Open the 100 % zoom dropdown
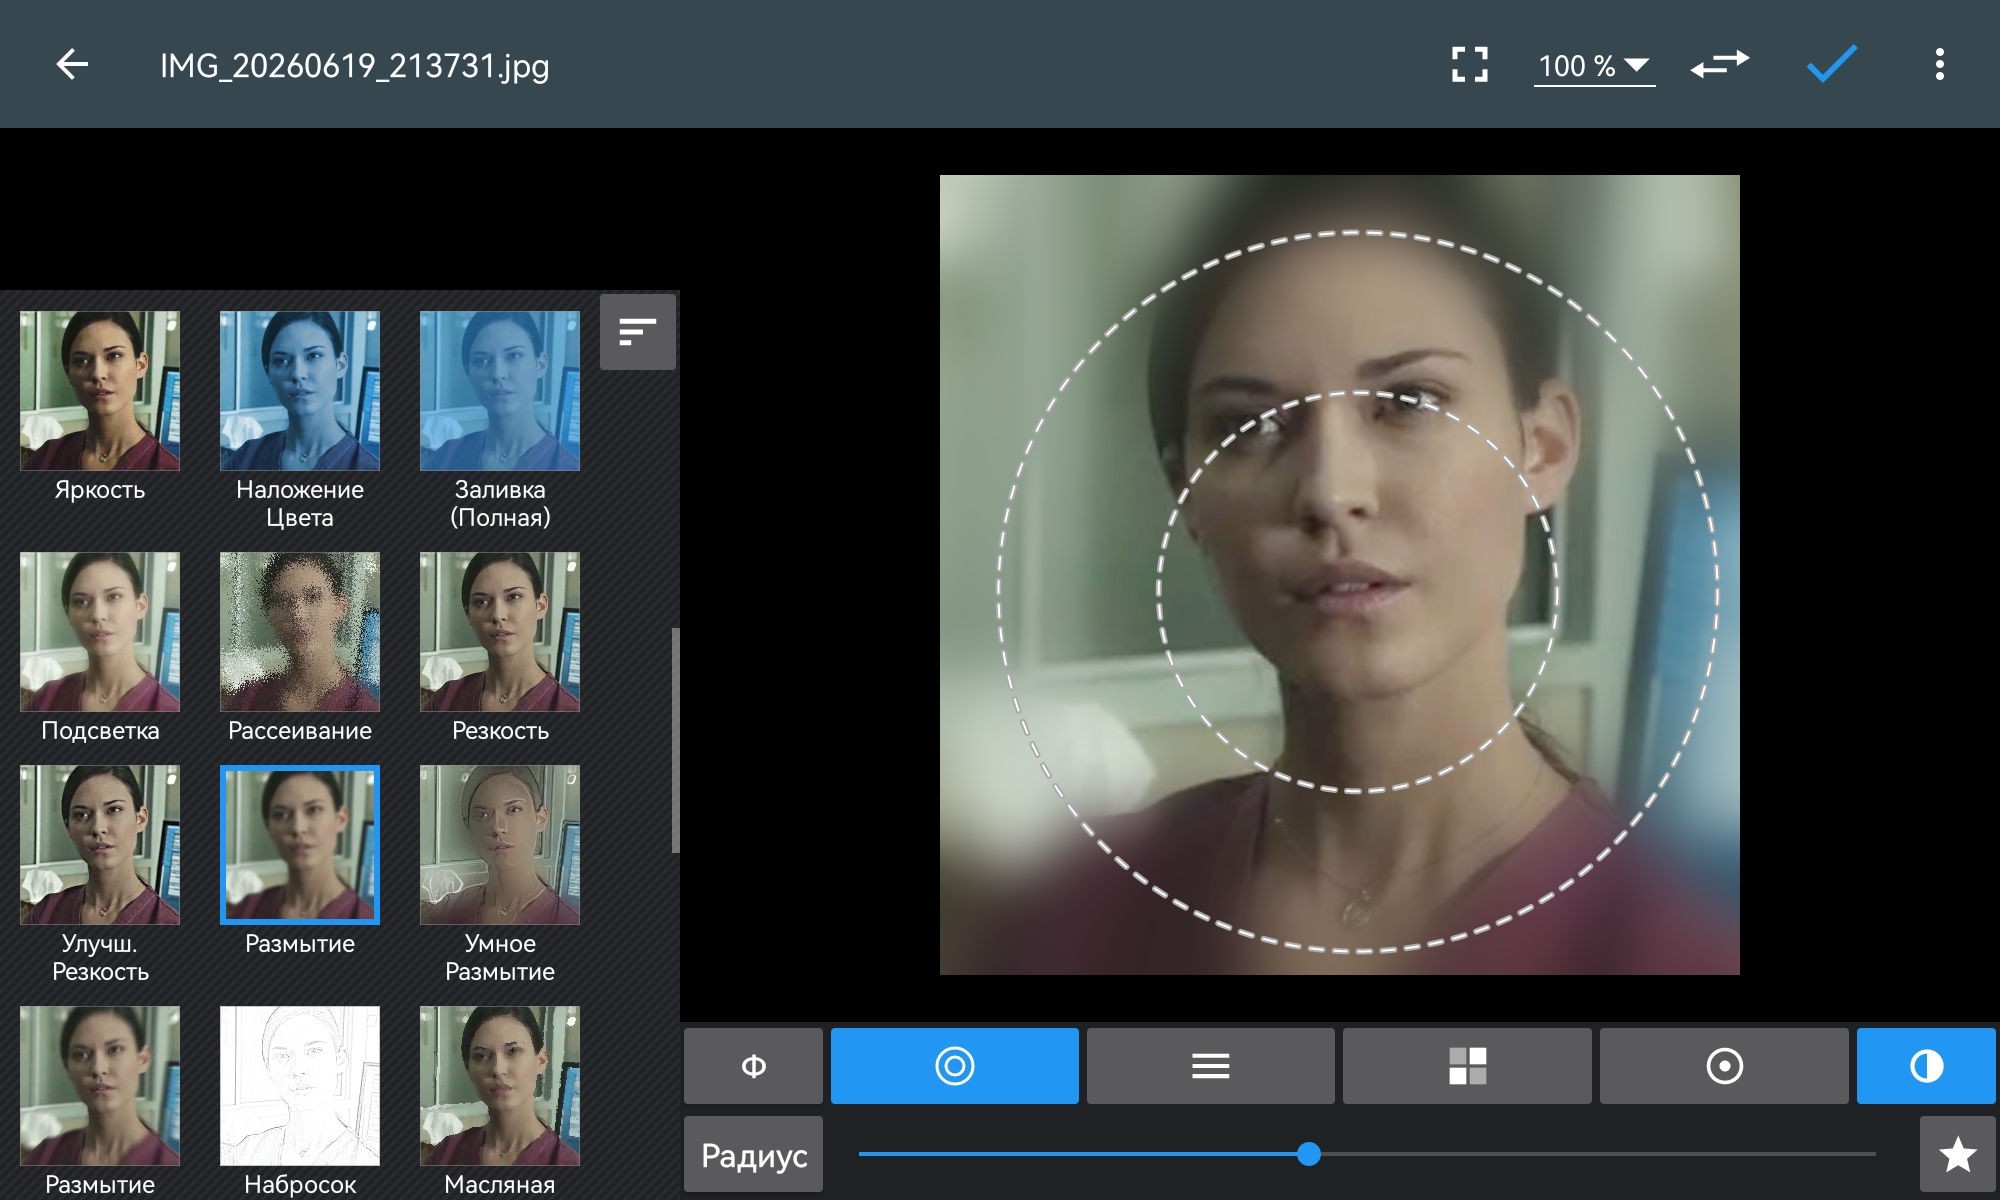The image size is (2000, 1200). pyautogui.click(x=1594, y=66)
